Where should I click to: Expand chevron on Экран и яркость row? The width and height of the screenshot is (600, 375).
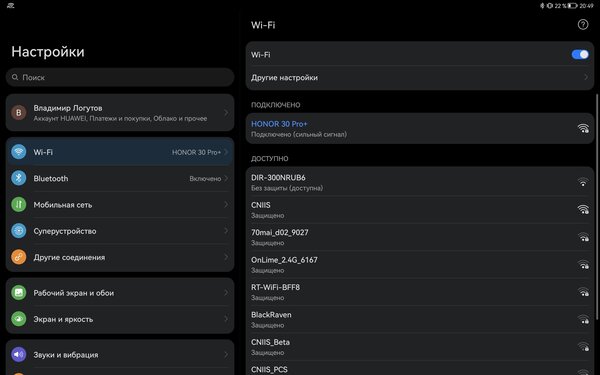[226, 319]
